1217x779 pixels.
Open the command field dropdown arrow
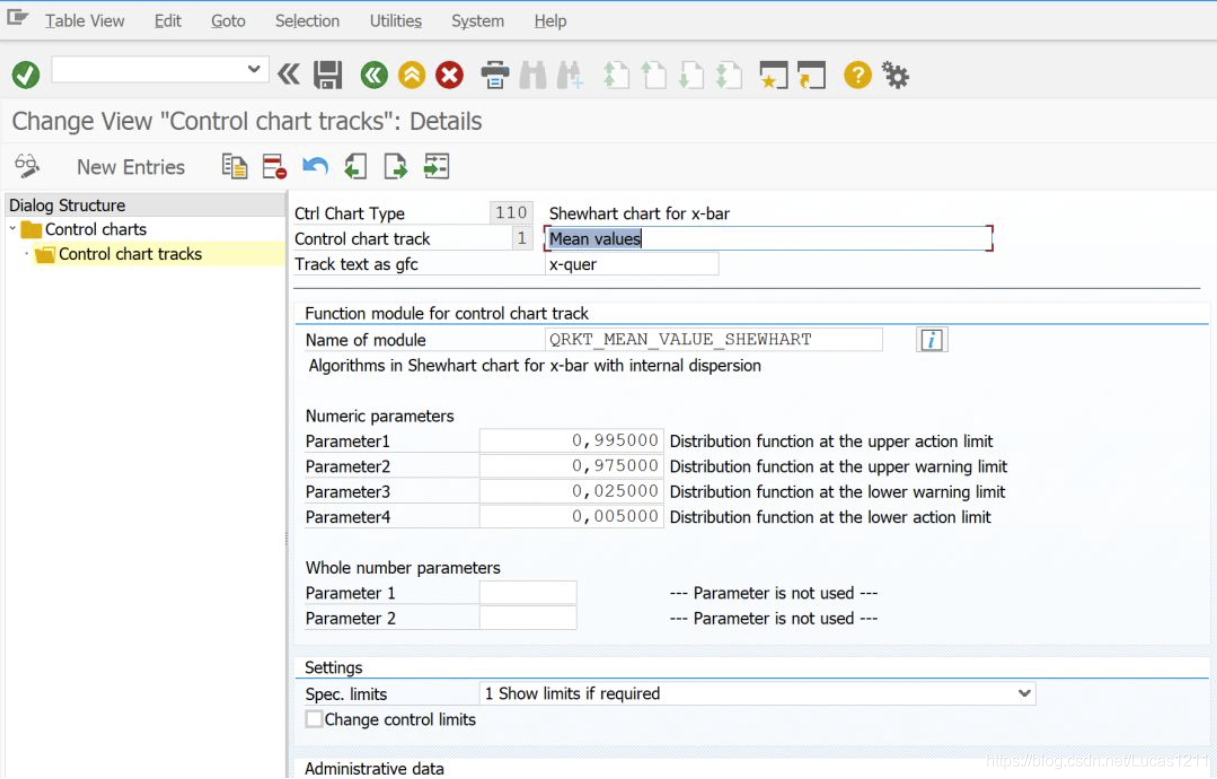pyautogui.click(x=254, y=69)
